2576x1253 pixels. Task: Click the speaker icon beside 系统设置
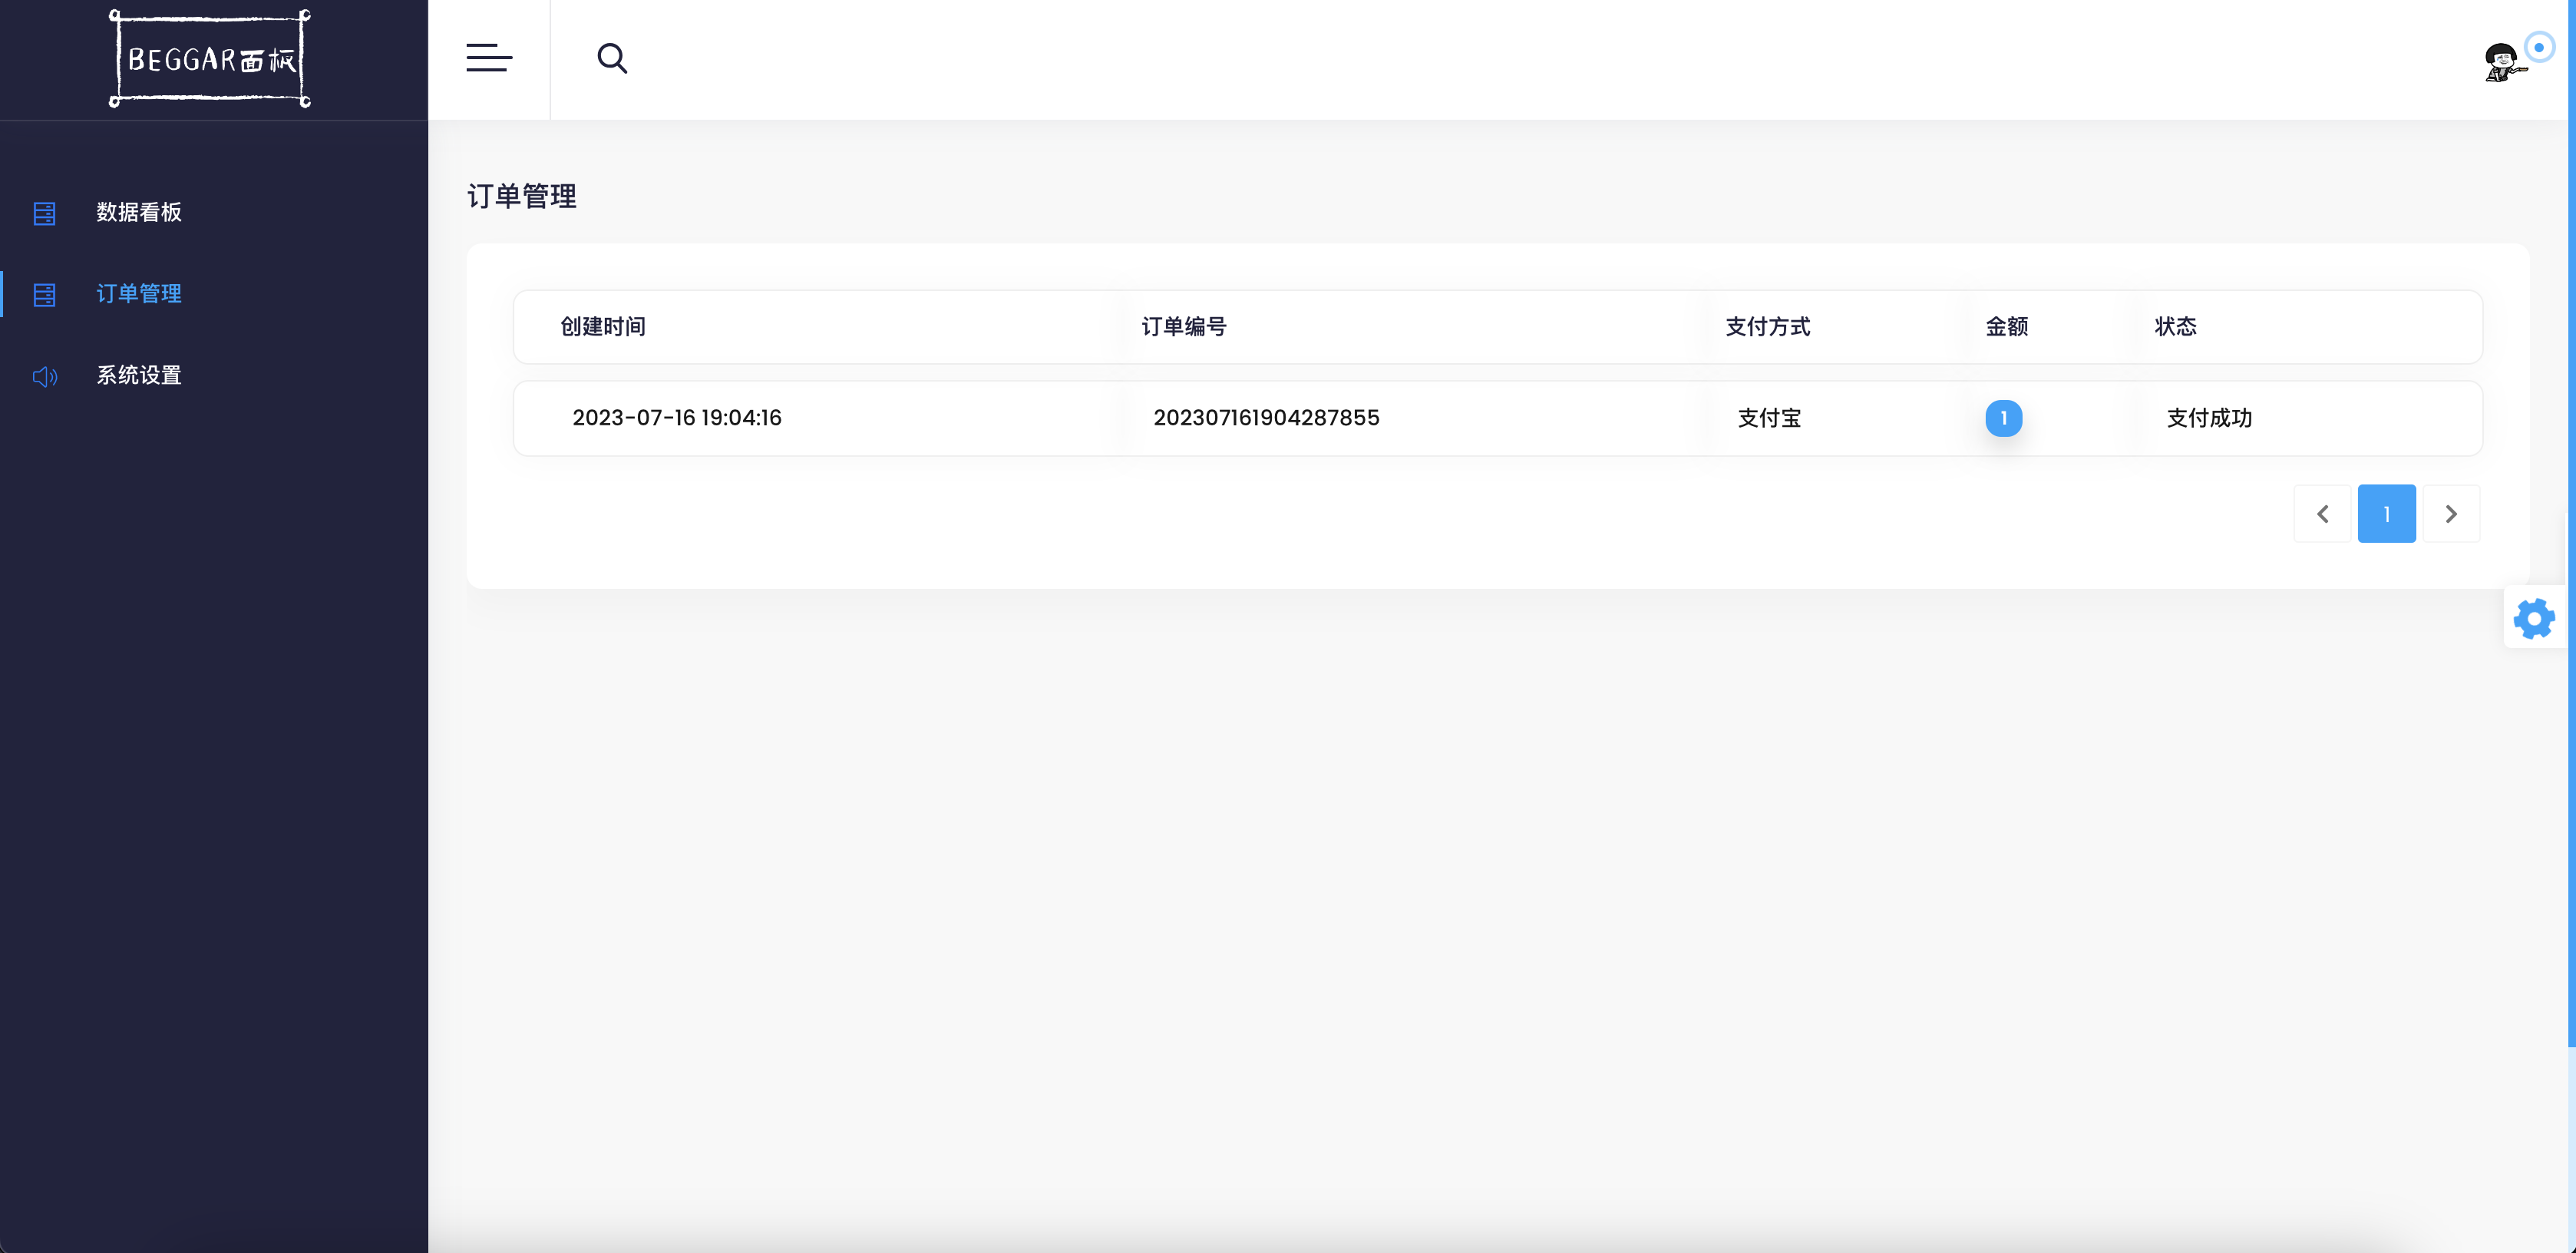[x=44, y=377]
